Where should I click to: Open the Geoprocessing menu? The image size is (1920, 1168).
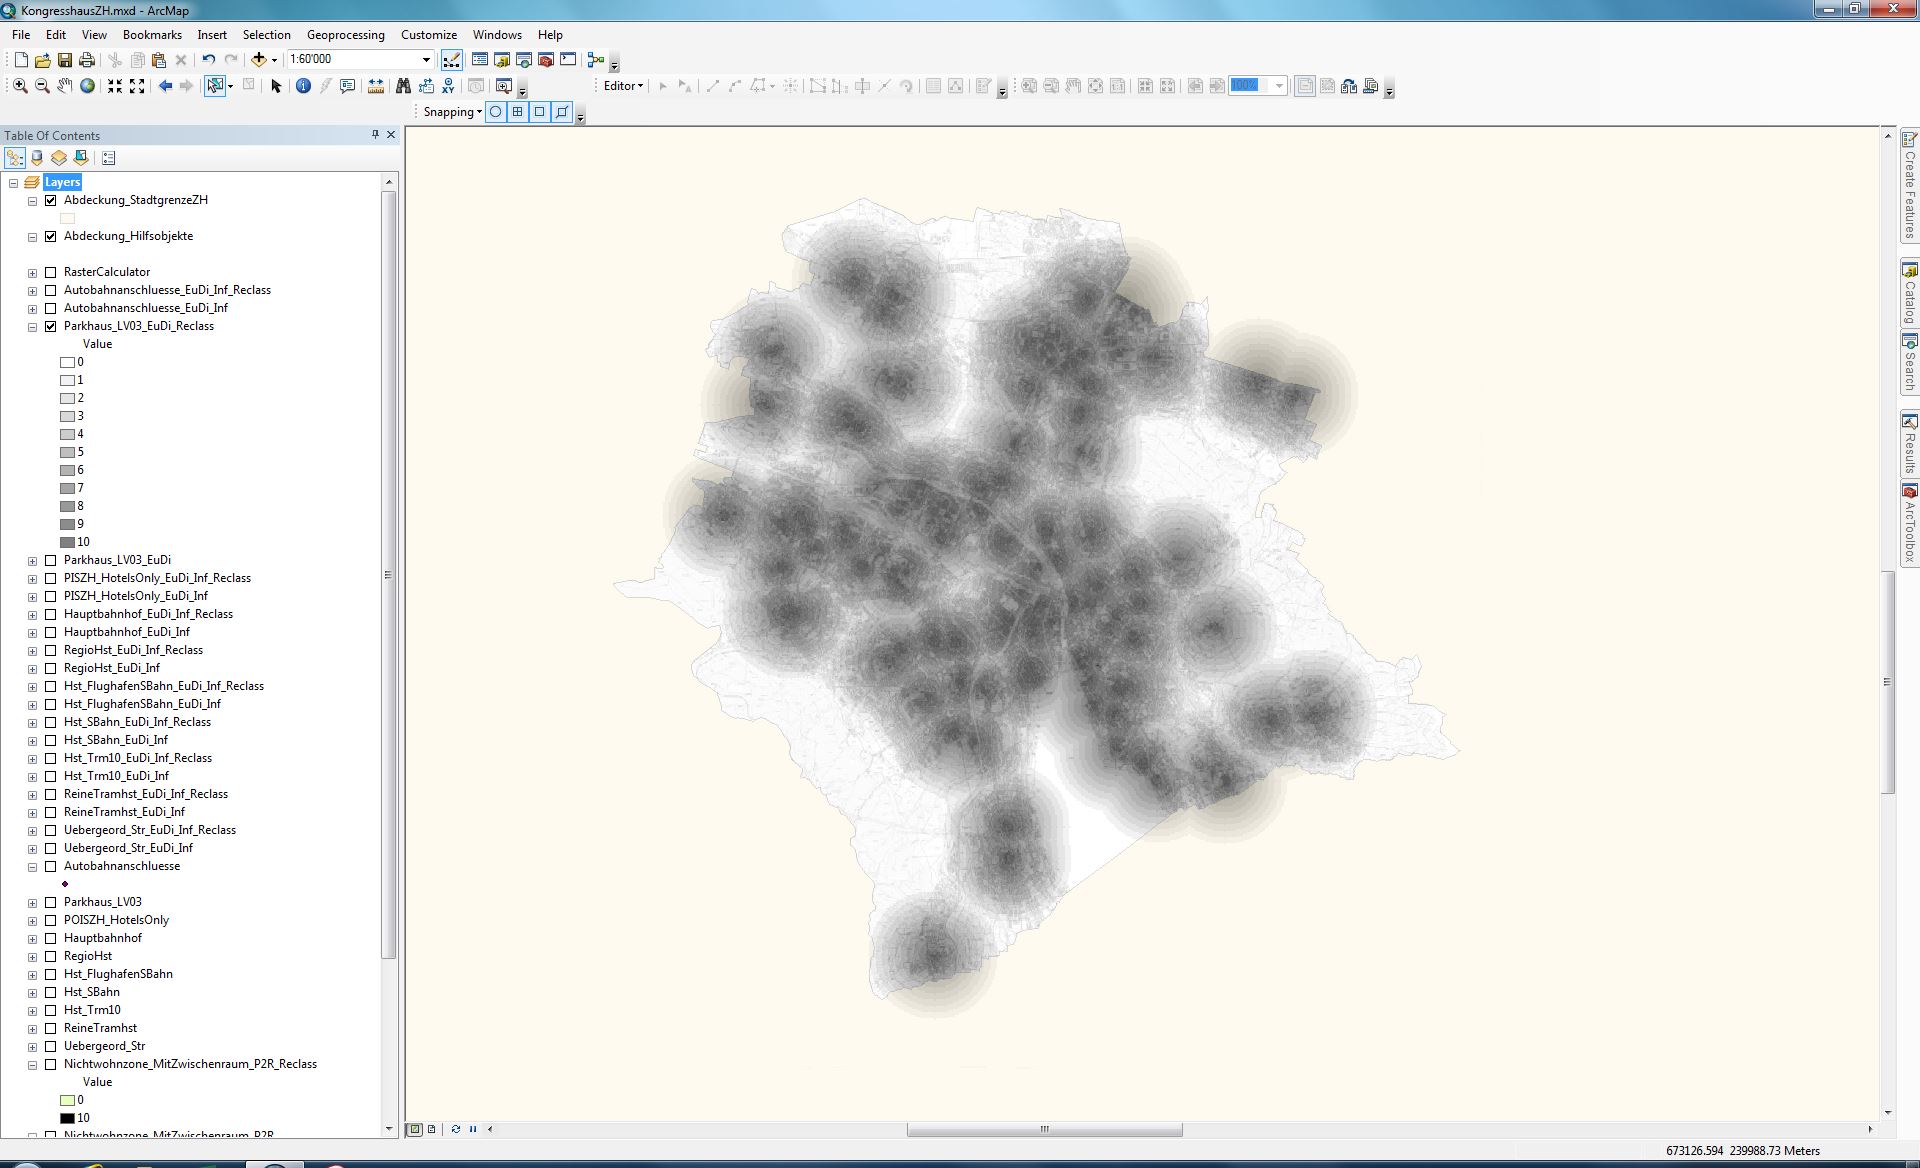(x=345, y=34)
